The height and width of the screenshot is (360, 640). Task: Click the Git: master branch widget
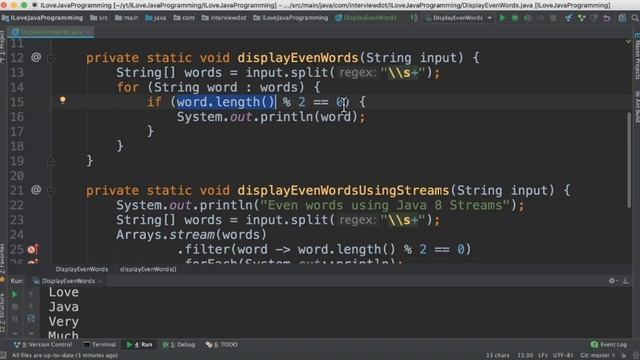598,356
